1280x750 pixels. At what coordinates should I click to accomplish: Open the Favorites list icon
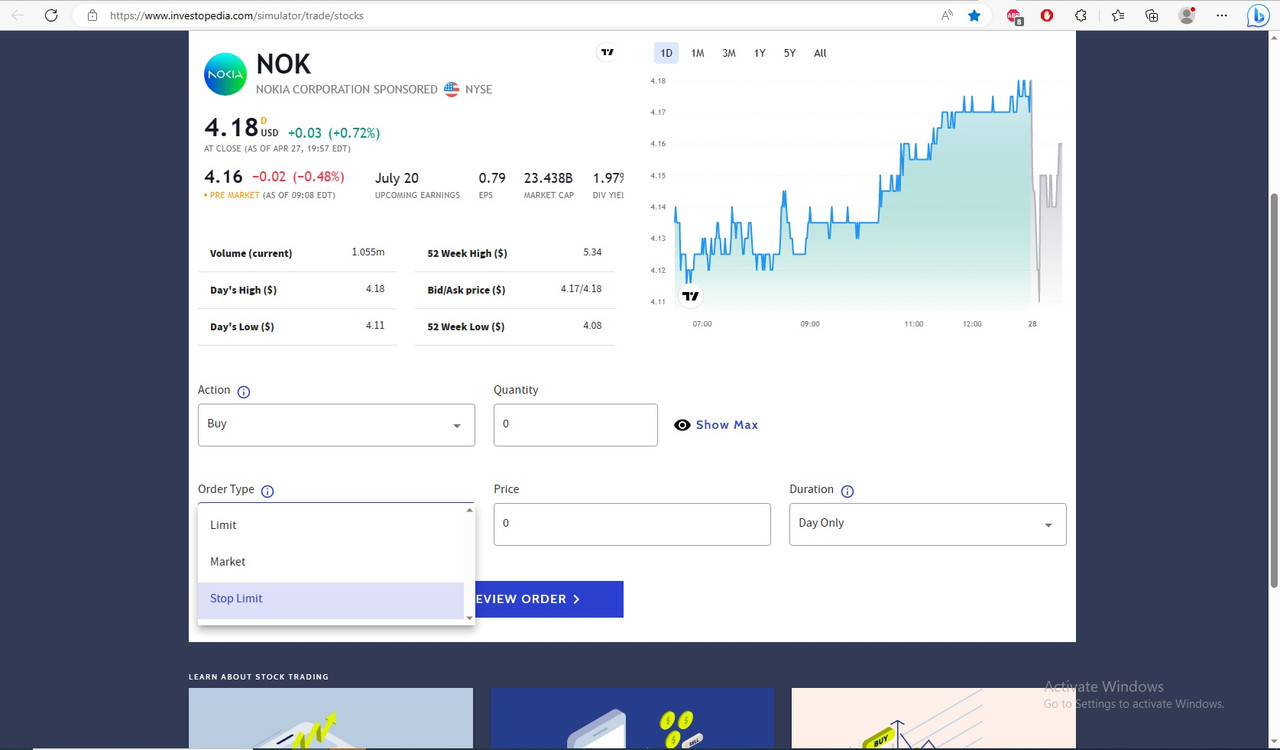pos(1118,15)
